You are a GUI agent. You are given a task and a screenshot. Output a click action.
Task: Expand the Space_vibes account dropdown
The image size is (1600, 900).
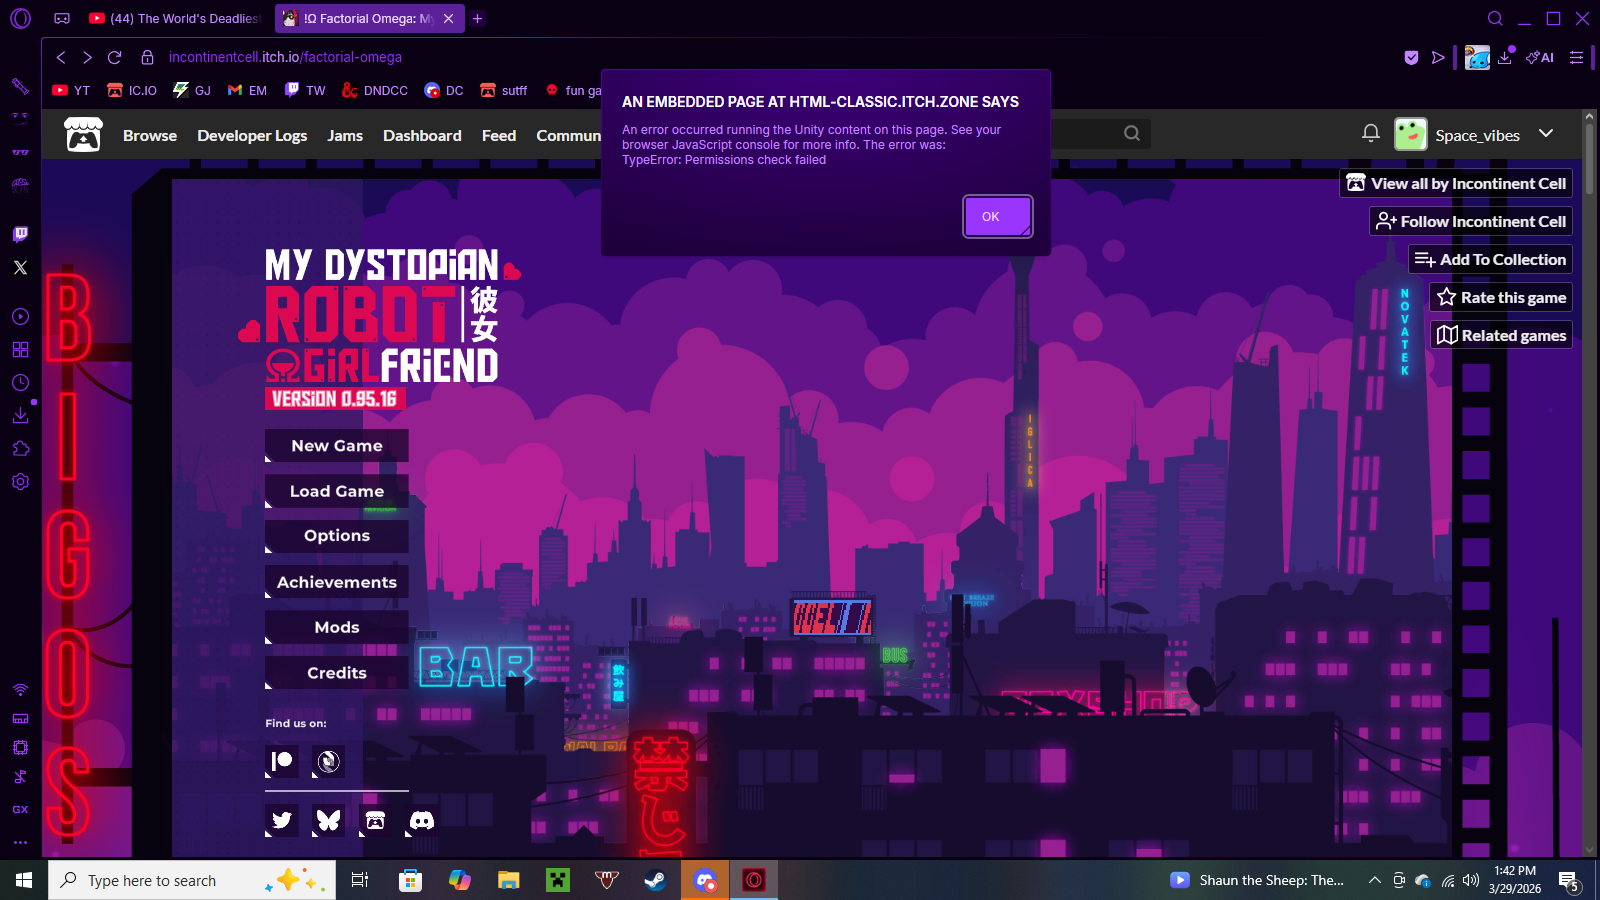[x=1546, y=133]
